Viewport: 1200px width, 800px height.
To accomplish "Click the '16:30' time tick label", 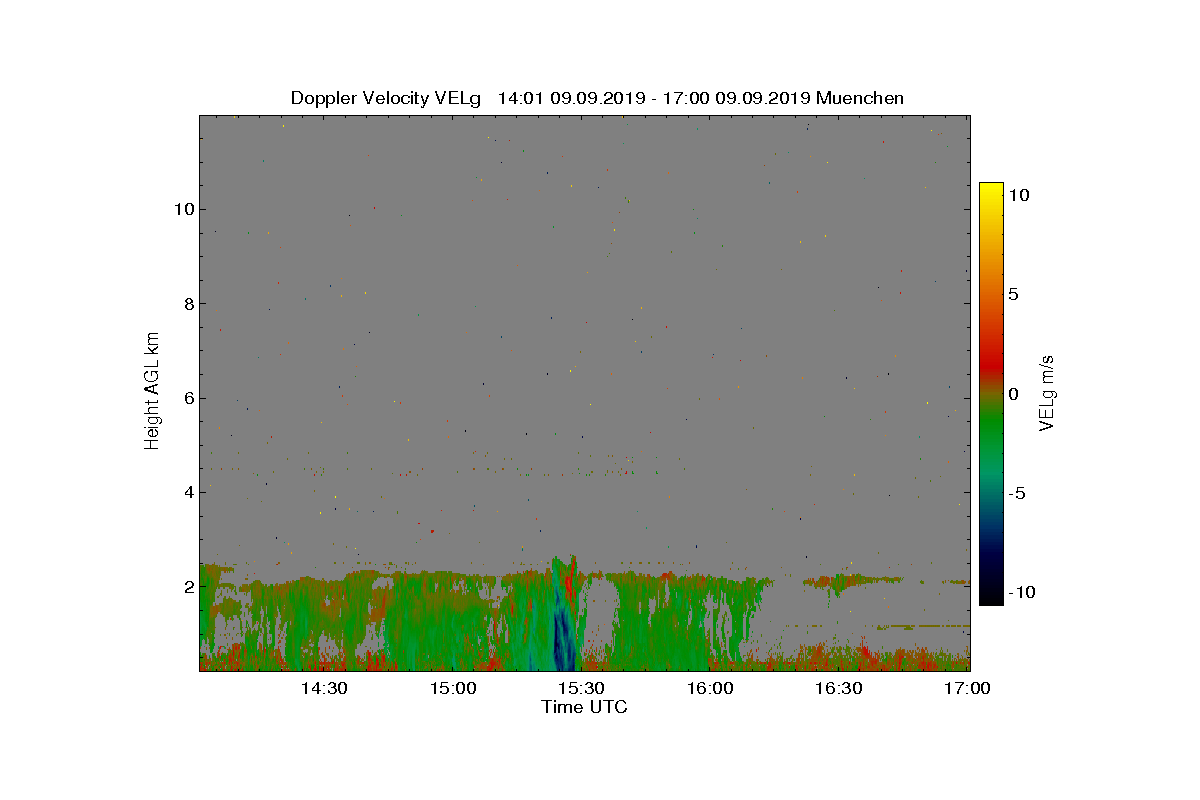I will [x=838, y=689].
